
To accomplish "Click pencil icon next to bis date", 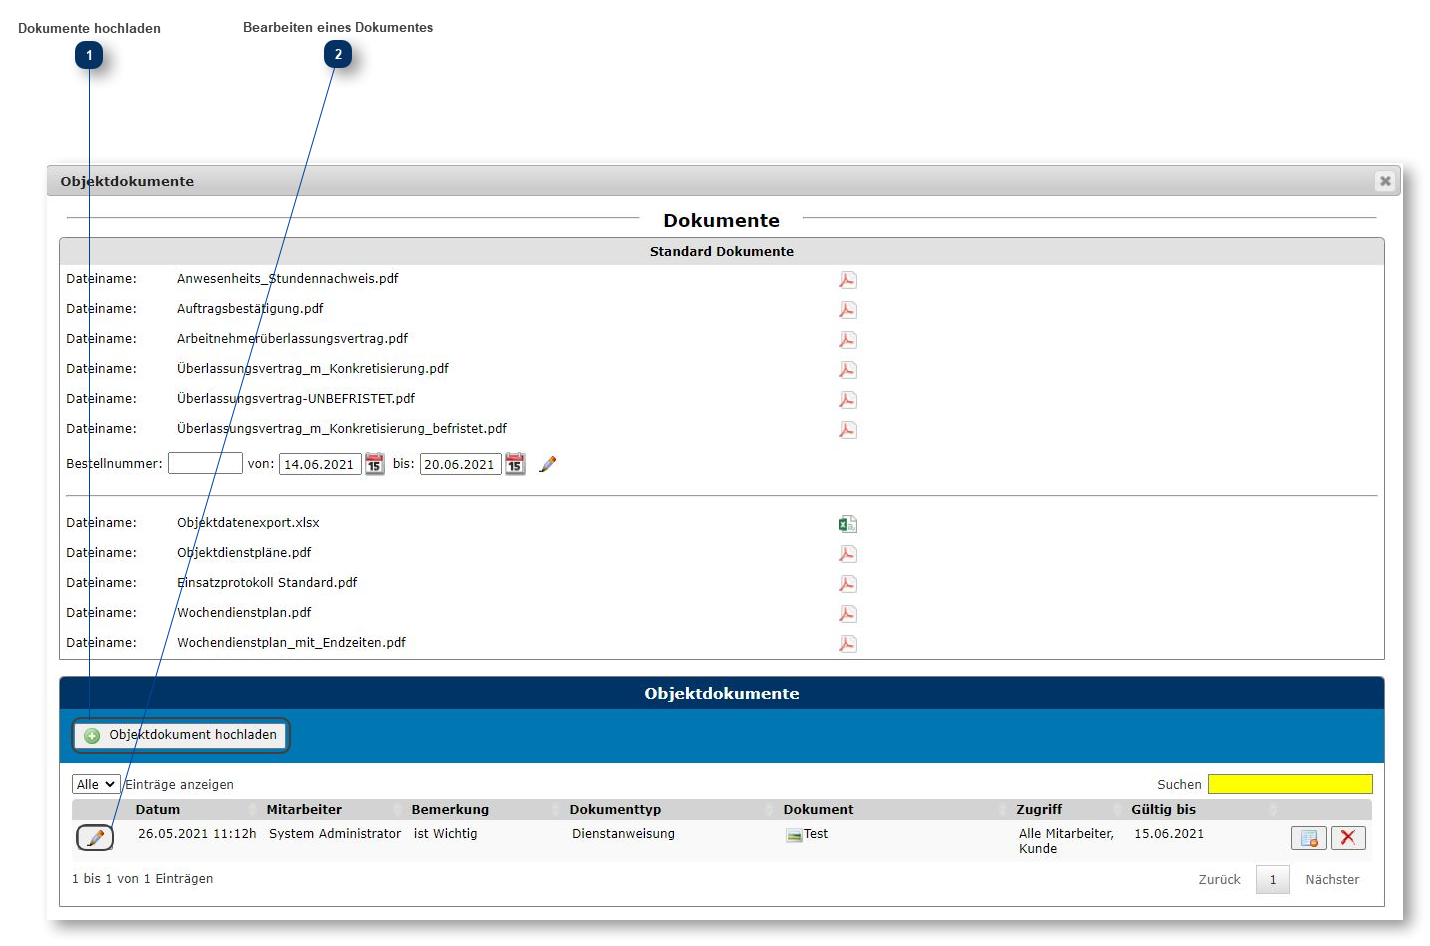I will click(x=547, y=464).
